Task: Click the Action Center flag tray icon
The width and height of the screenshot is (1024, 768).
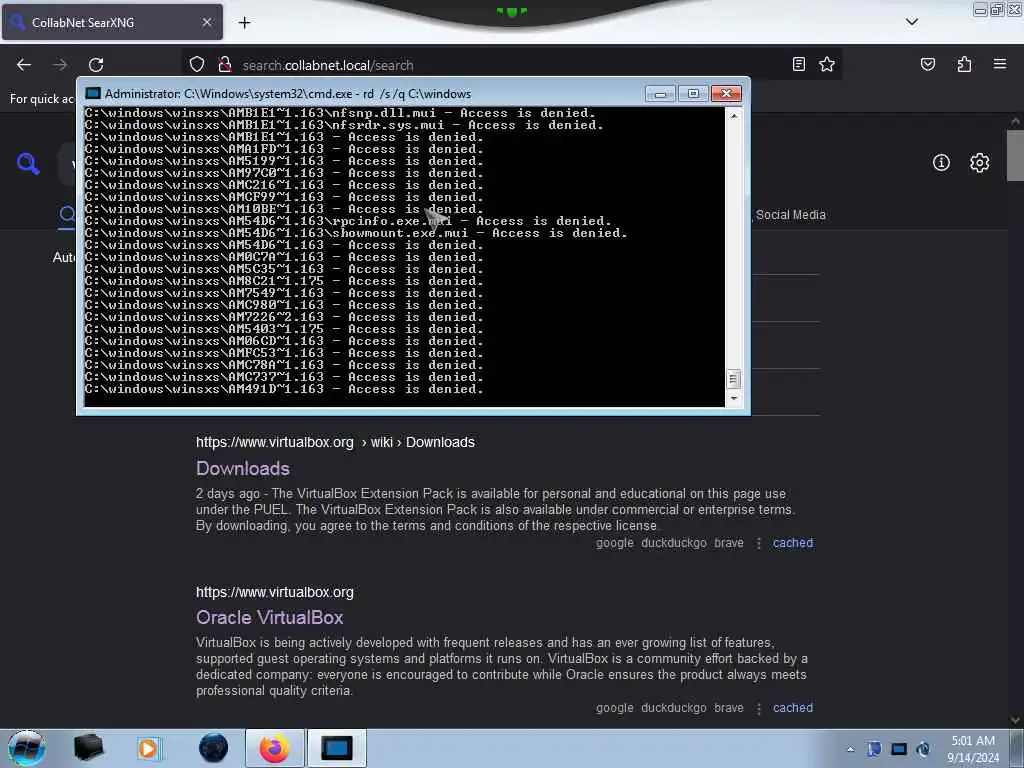Action: coord(874,749)
